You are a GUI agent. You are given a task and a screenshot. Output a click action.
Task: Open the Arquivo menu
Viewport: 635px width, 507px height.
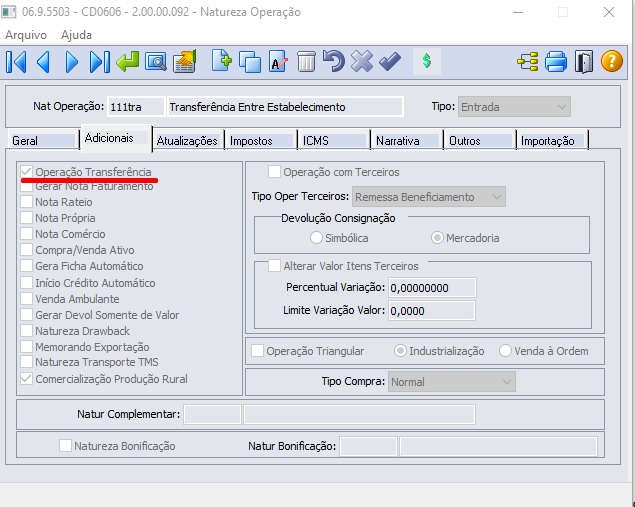(x=26, y=35)
